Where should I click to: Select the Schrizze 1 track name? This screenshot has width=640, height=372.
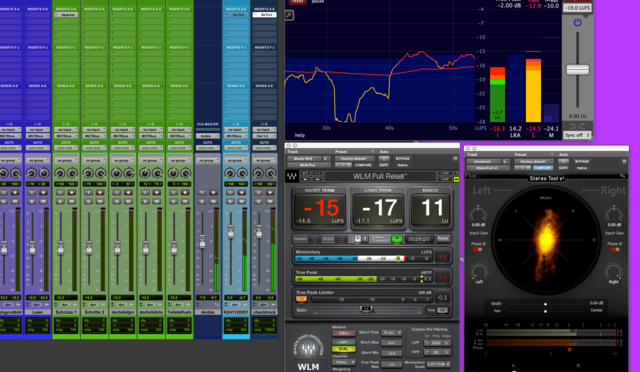[x=66, y=312]
